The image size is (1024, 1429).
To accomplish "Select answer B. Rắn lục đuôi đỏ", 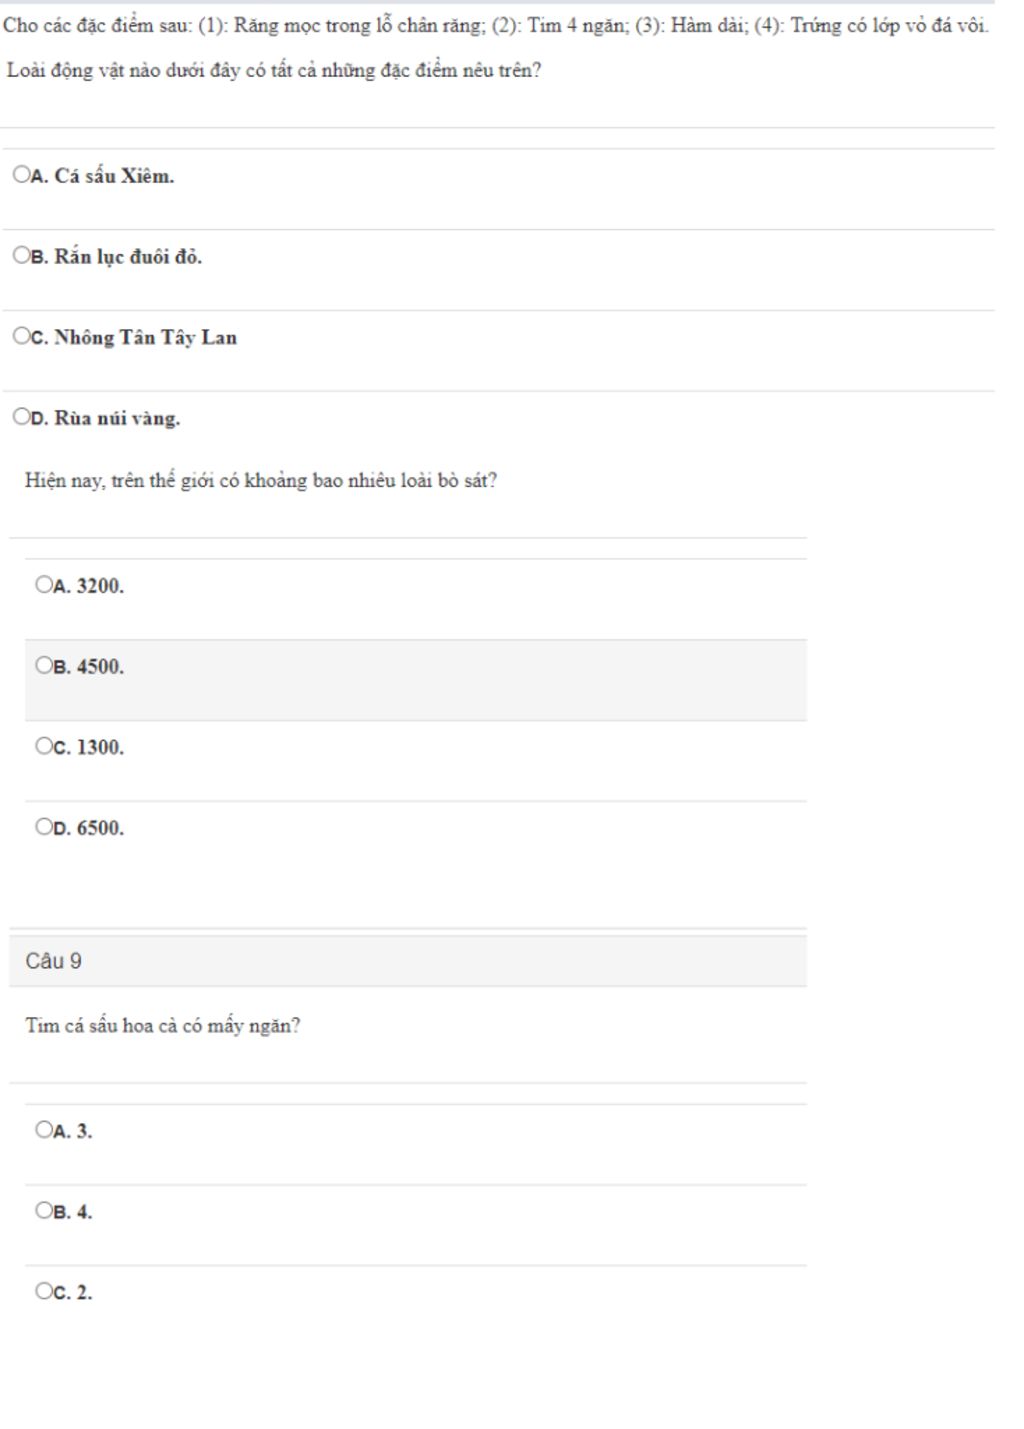I will [21, 256].
